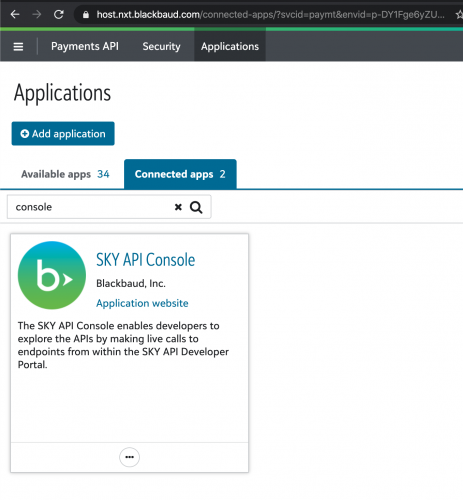Click the padlock icon in address bar
Screen dimensions: 463x500
[86, 15]
